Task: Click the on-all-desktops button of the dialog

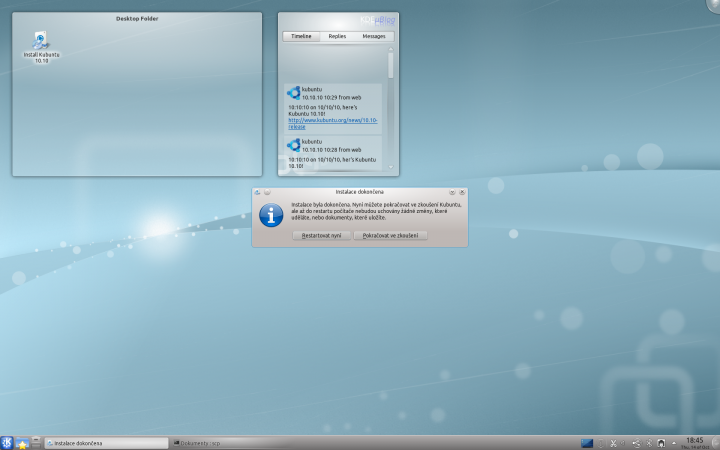Action: click(267, 192)
